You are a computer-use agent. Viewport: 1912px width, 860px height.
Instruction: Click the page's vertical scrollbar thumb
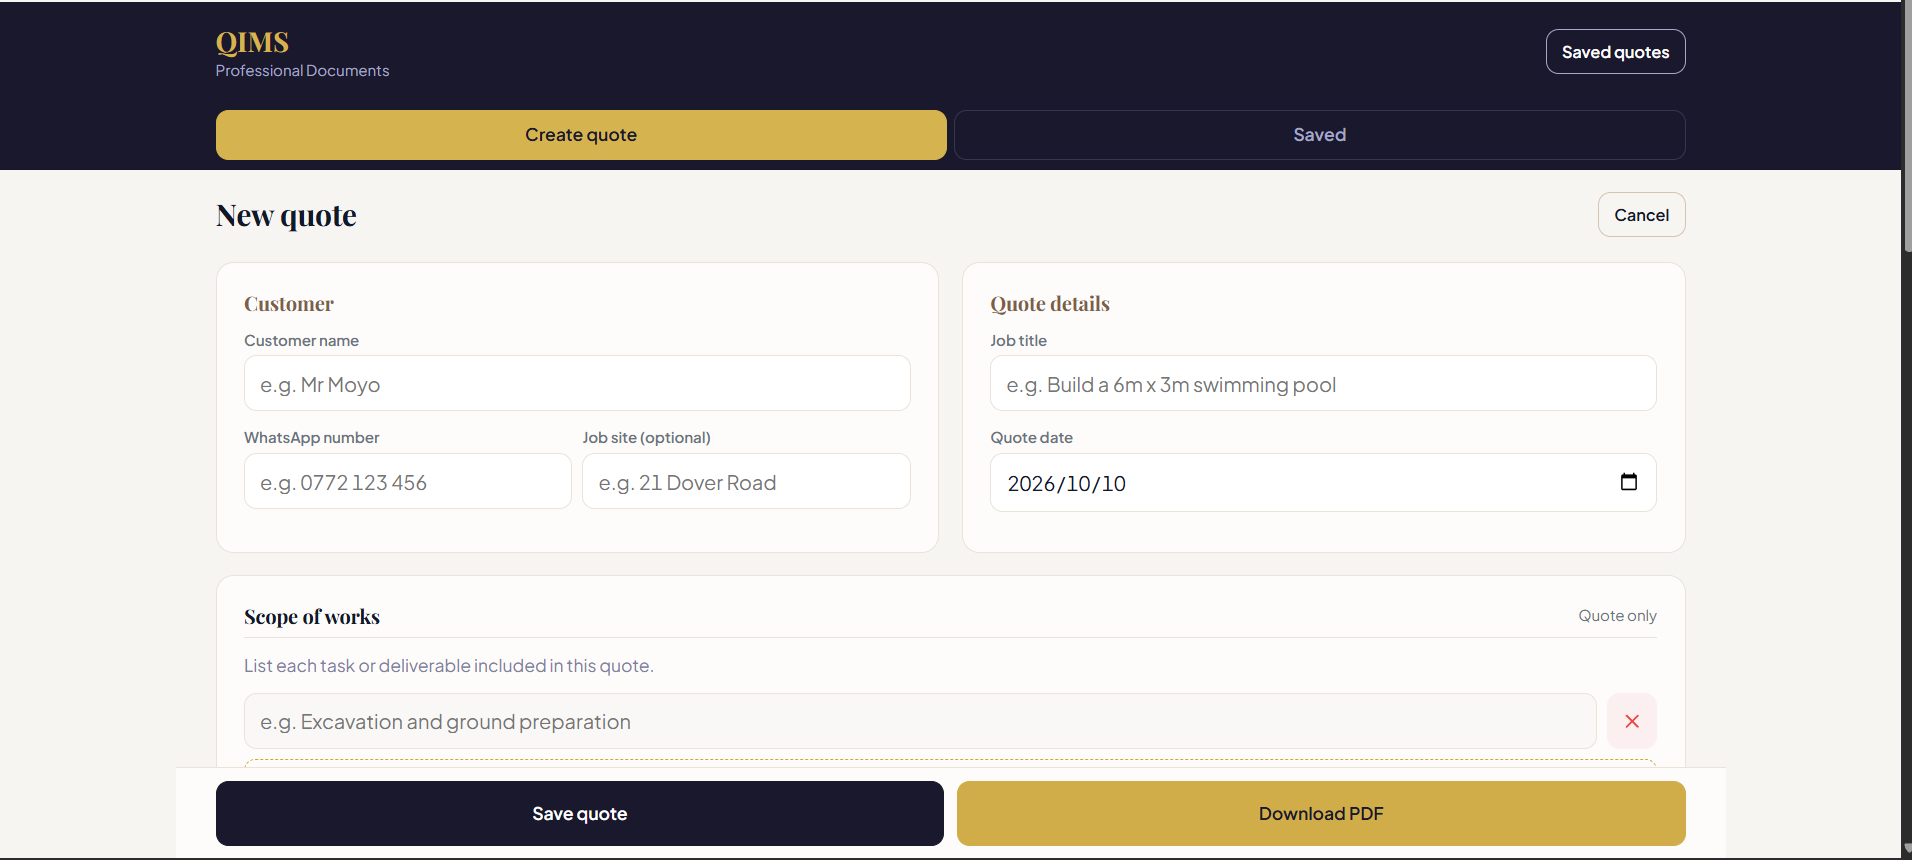click(x=1907, y=125)
